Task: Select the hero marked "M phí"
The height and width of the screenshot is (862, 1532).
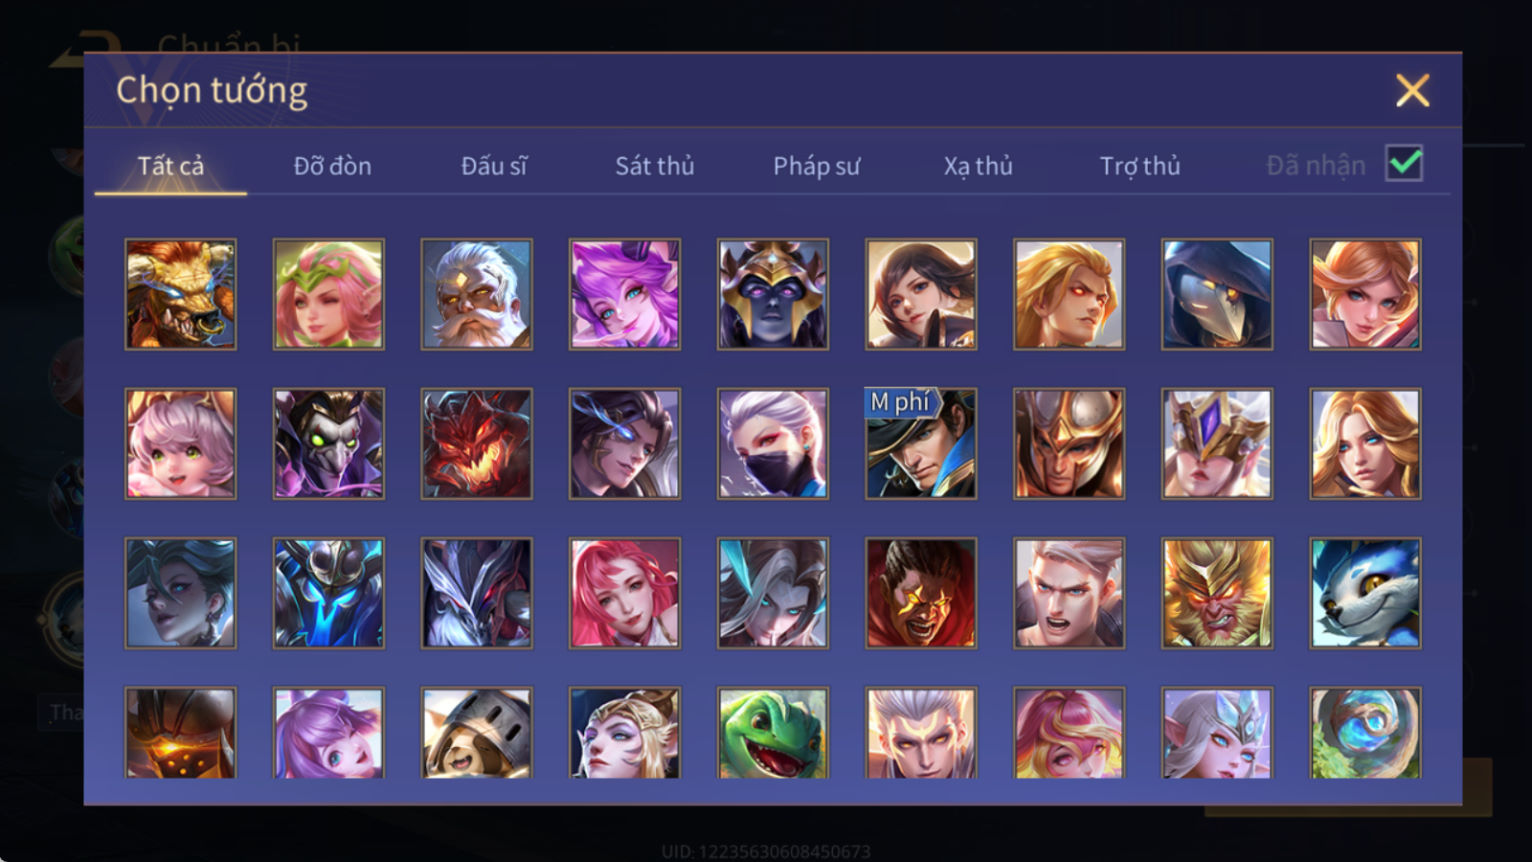Action: click(x=921, y=444)
